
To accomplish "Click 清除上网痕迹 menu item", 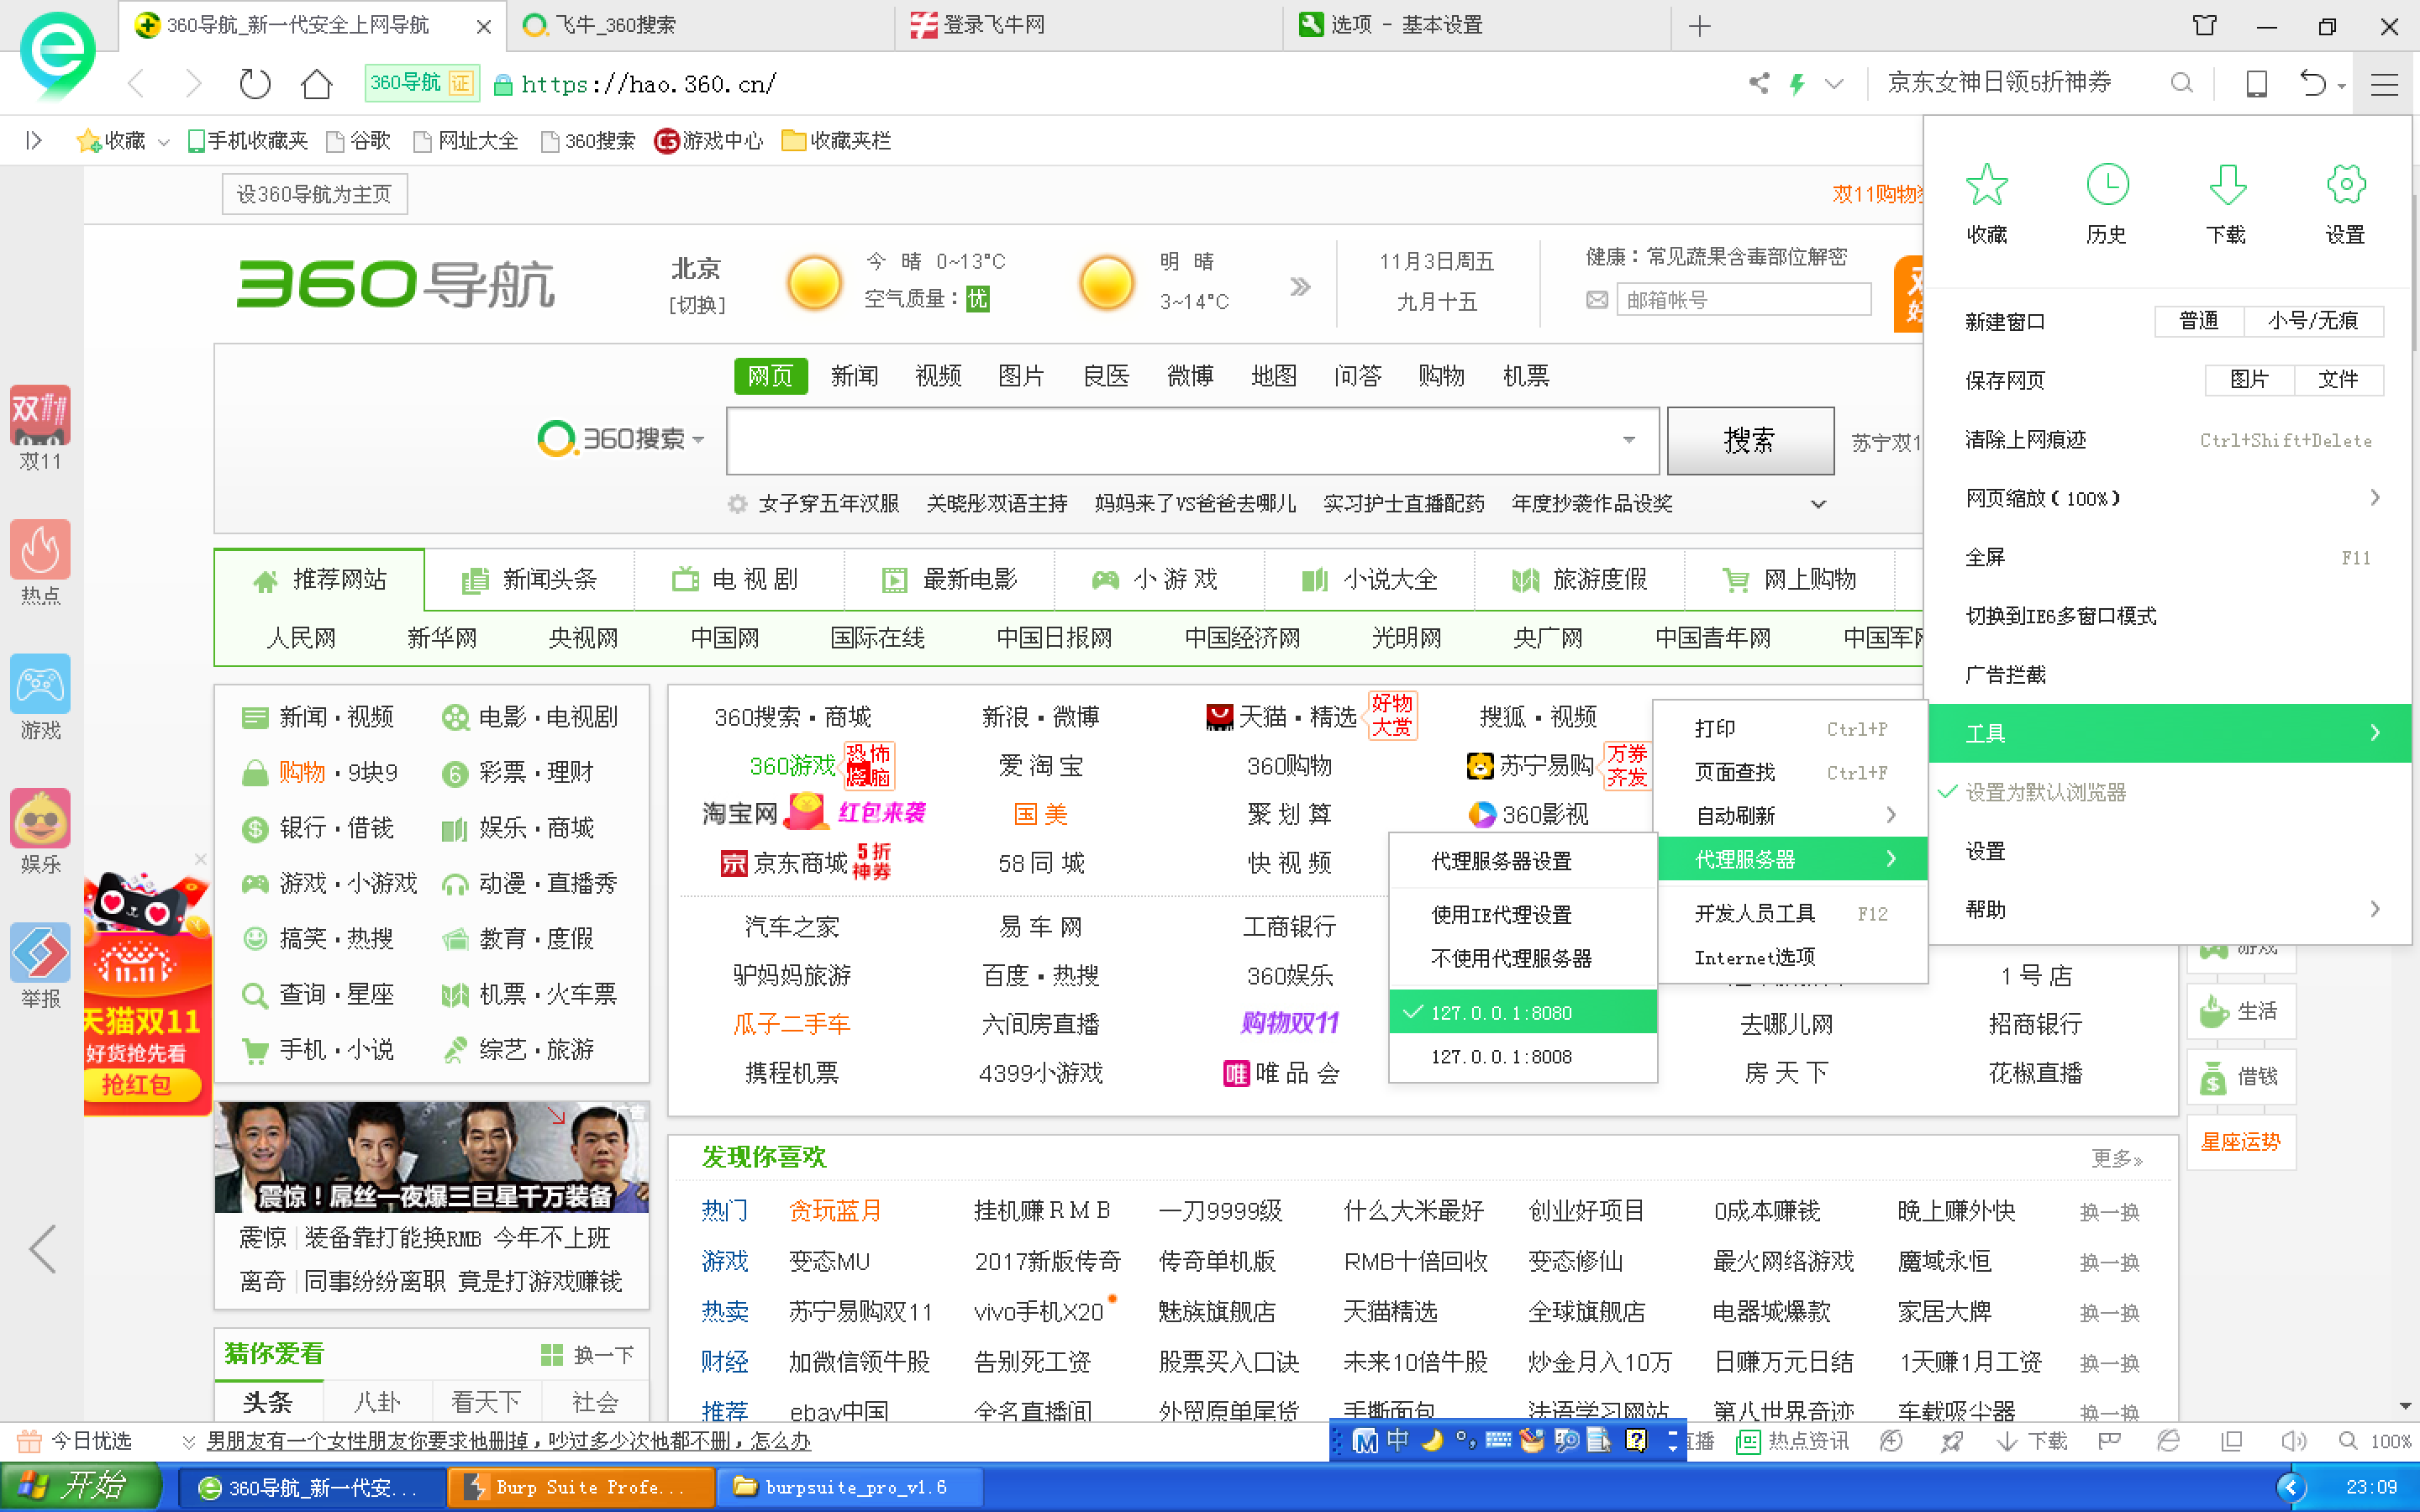I will (x=2170, y=439).
